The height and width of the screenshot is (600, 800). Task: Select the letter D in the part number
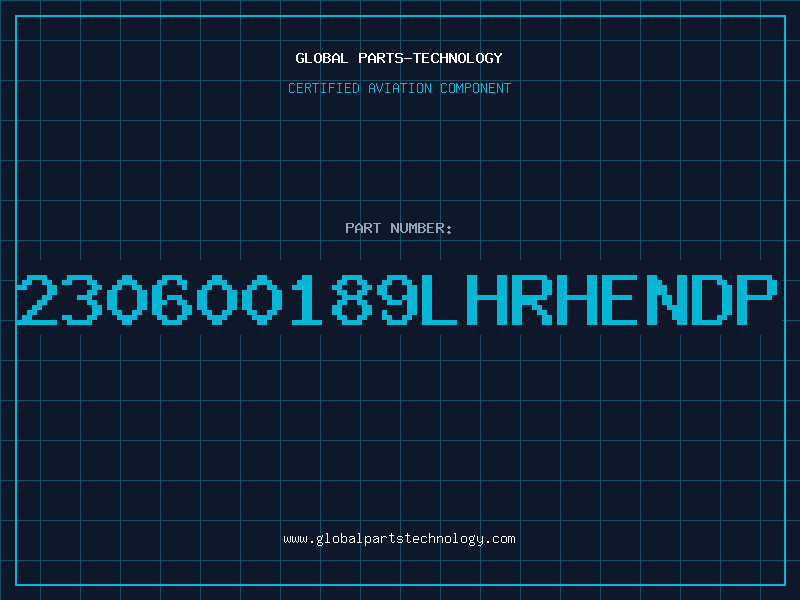click(x=711, y=299)
